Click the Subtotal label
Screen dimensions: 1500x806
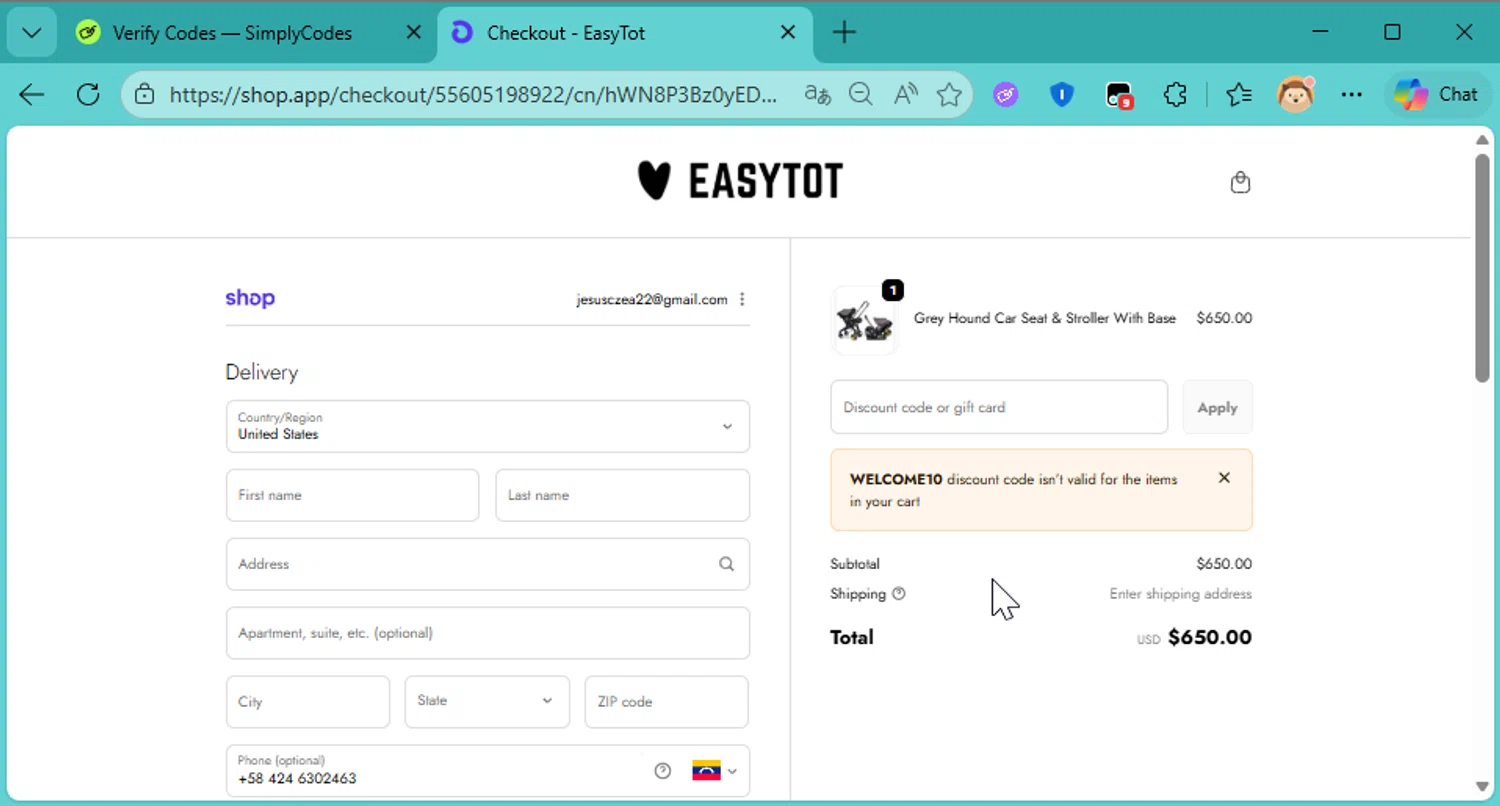pos(855,564)
